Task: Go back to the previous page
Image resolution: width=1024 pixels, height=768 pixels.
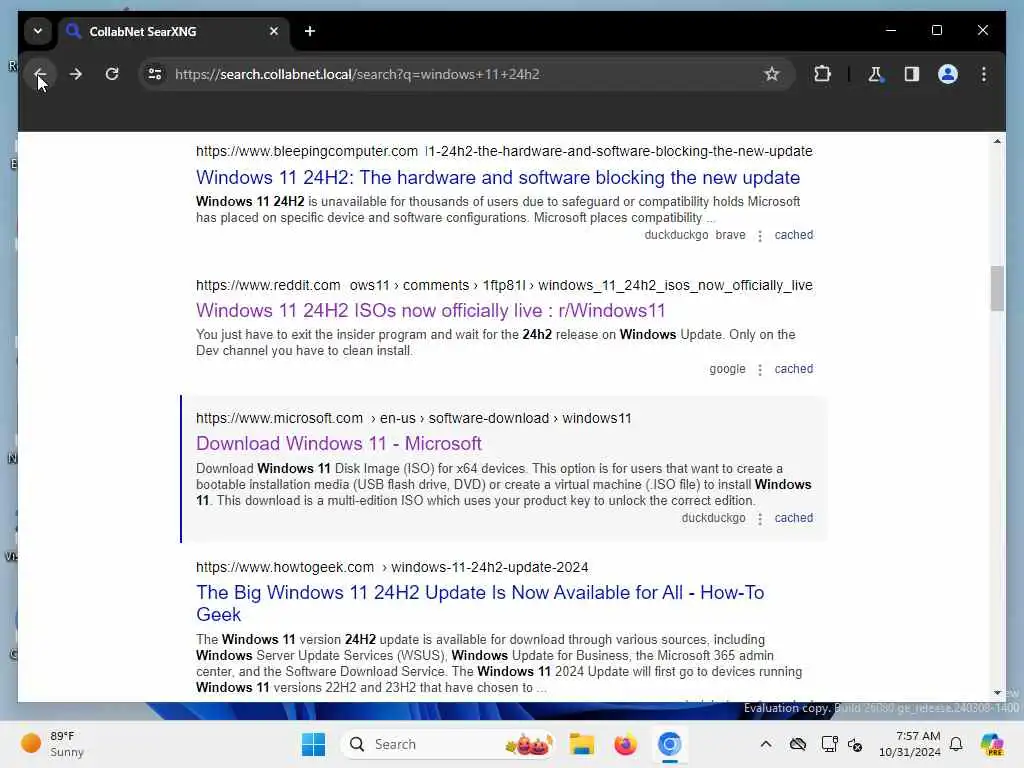Action: (x=39, y=74)
